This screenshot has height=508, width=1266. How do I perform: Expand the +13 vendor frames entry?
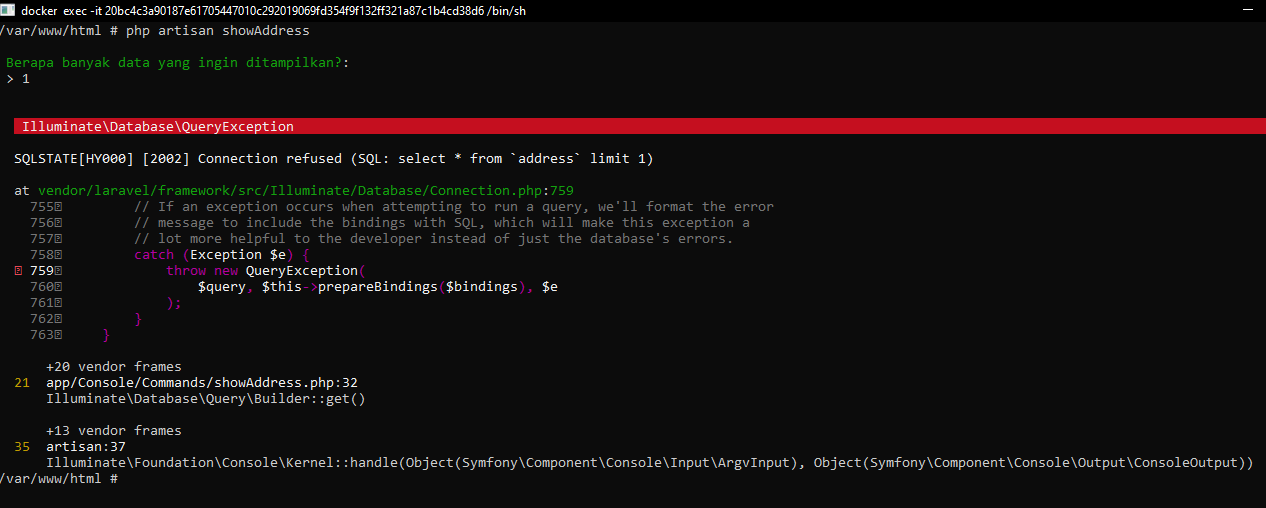(x=114, y=431)
